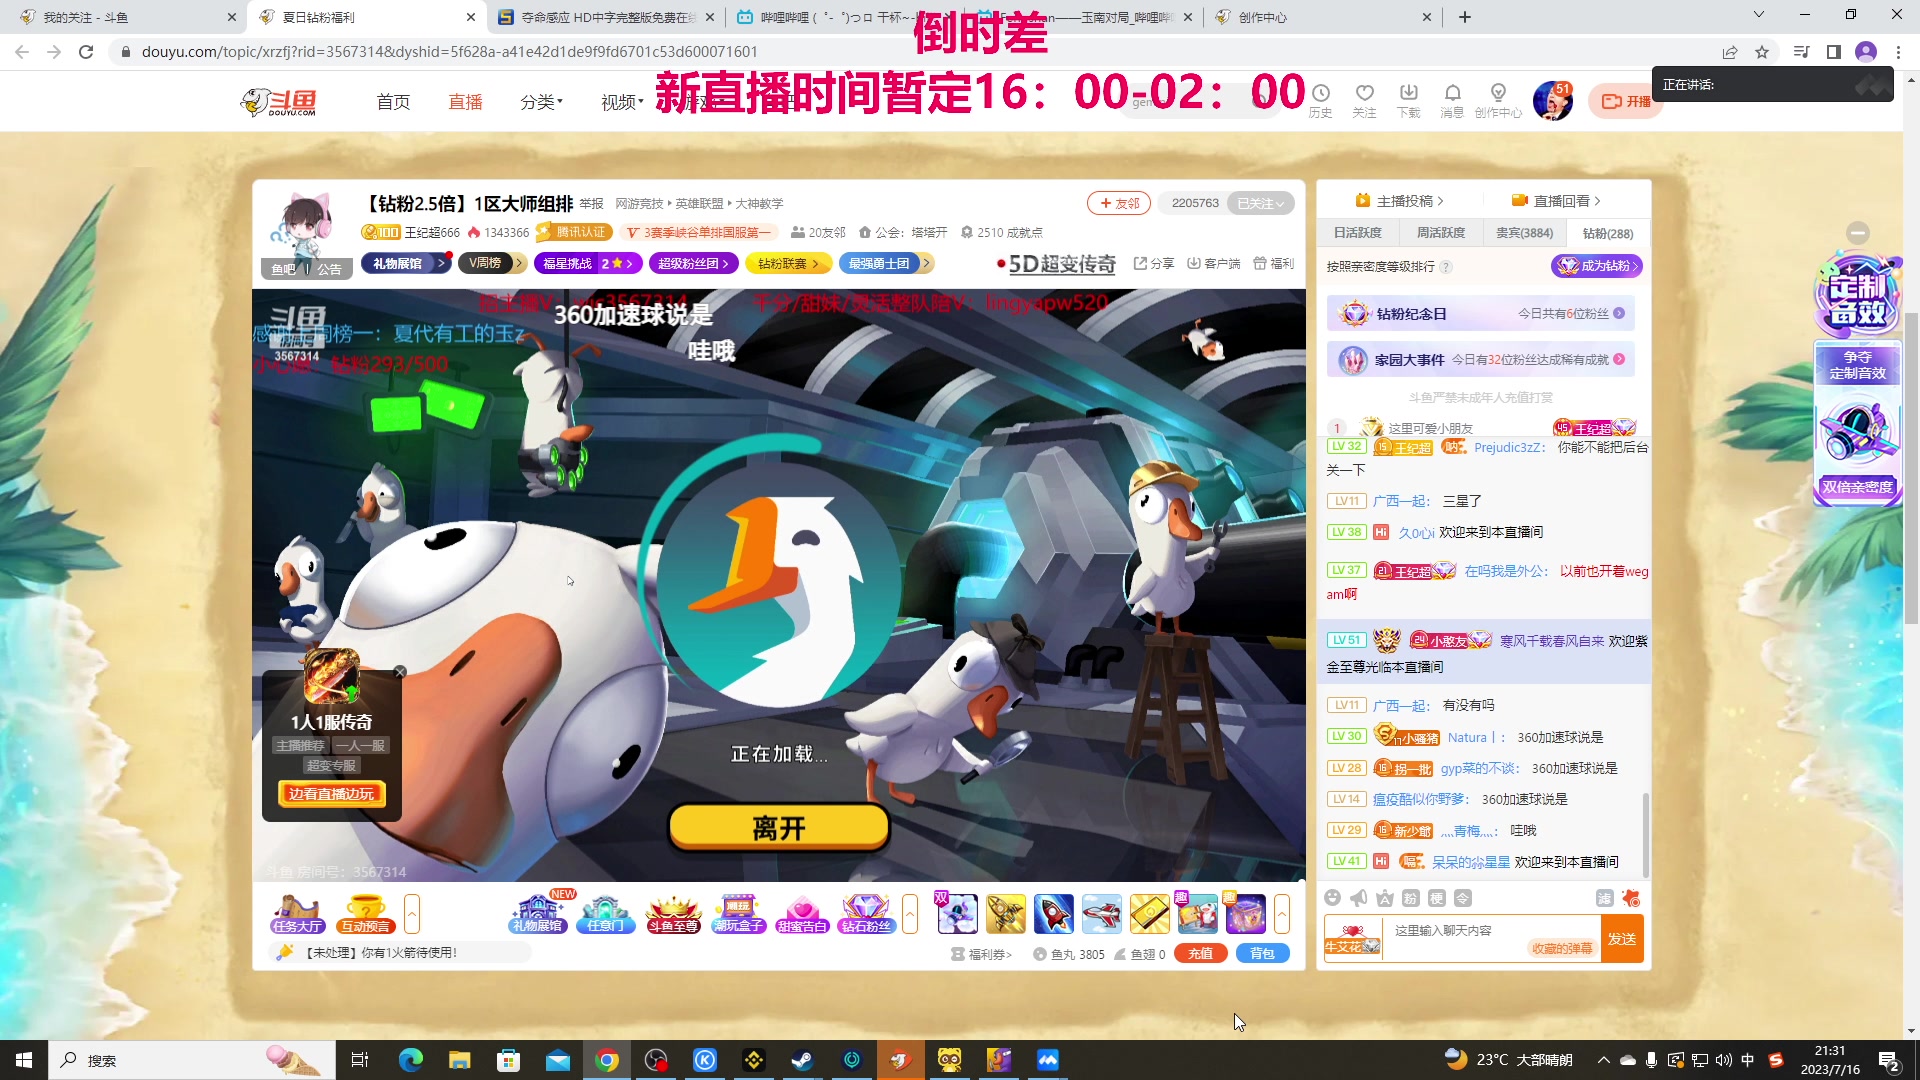The width and height of the screenshot is (1920, 1080).
Task: Send the gold card gift
Action: click(1149, 914)
